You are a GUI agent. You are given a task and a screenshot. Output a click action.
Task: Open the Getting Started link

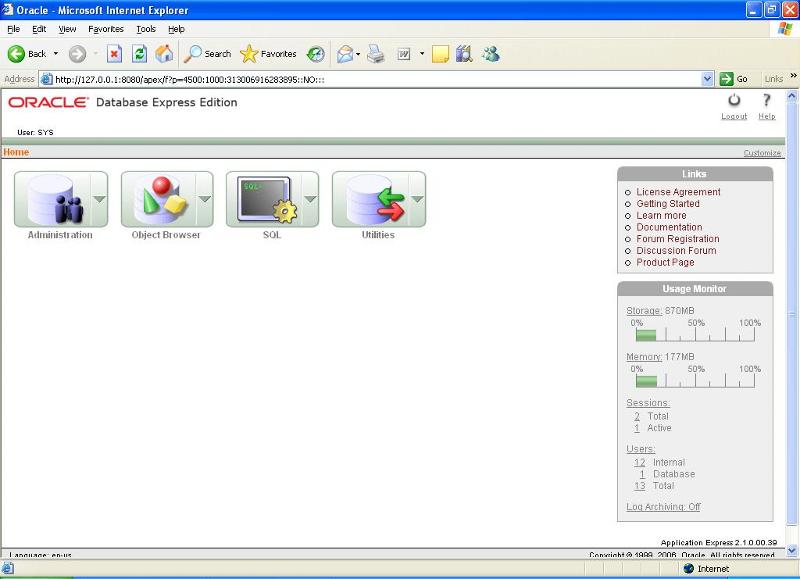click(x=667, y=204)
